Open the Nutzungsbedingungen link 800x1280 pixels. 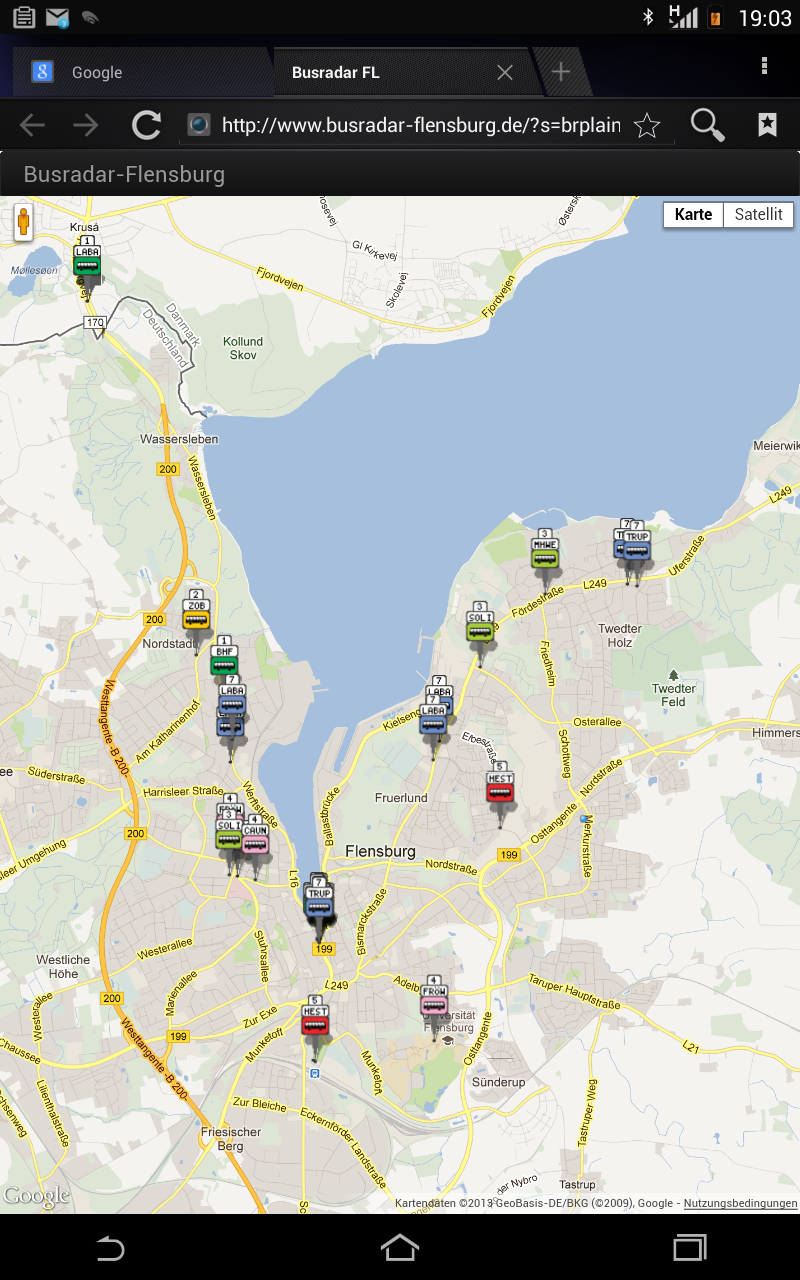click(740, 1203)
